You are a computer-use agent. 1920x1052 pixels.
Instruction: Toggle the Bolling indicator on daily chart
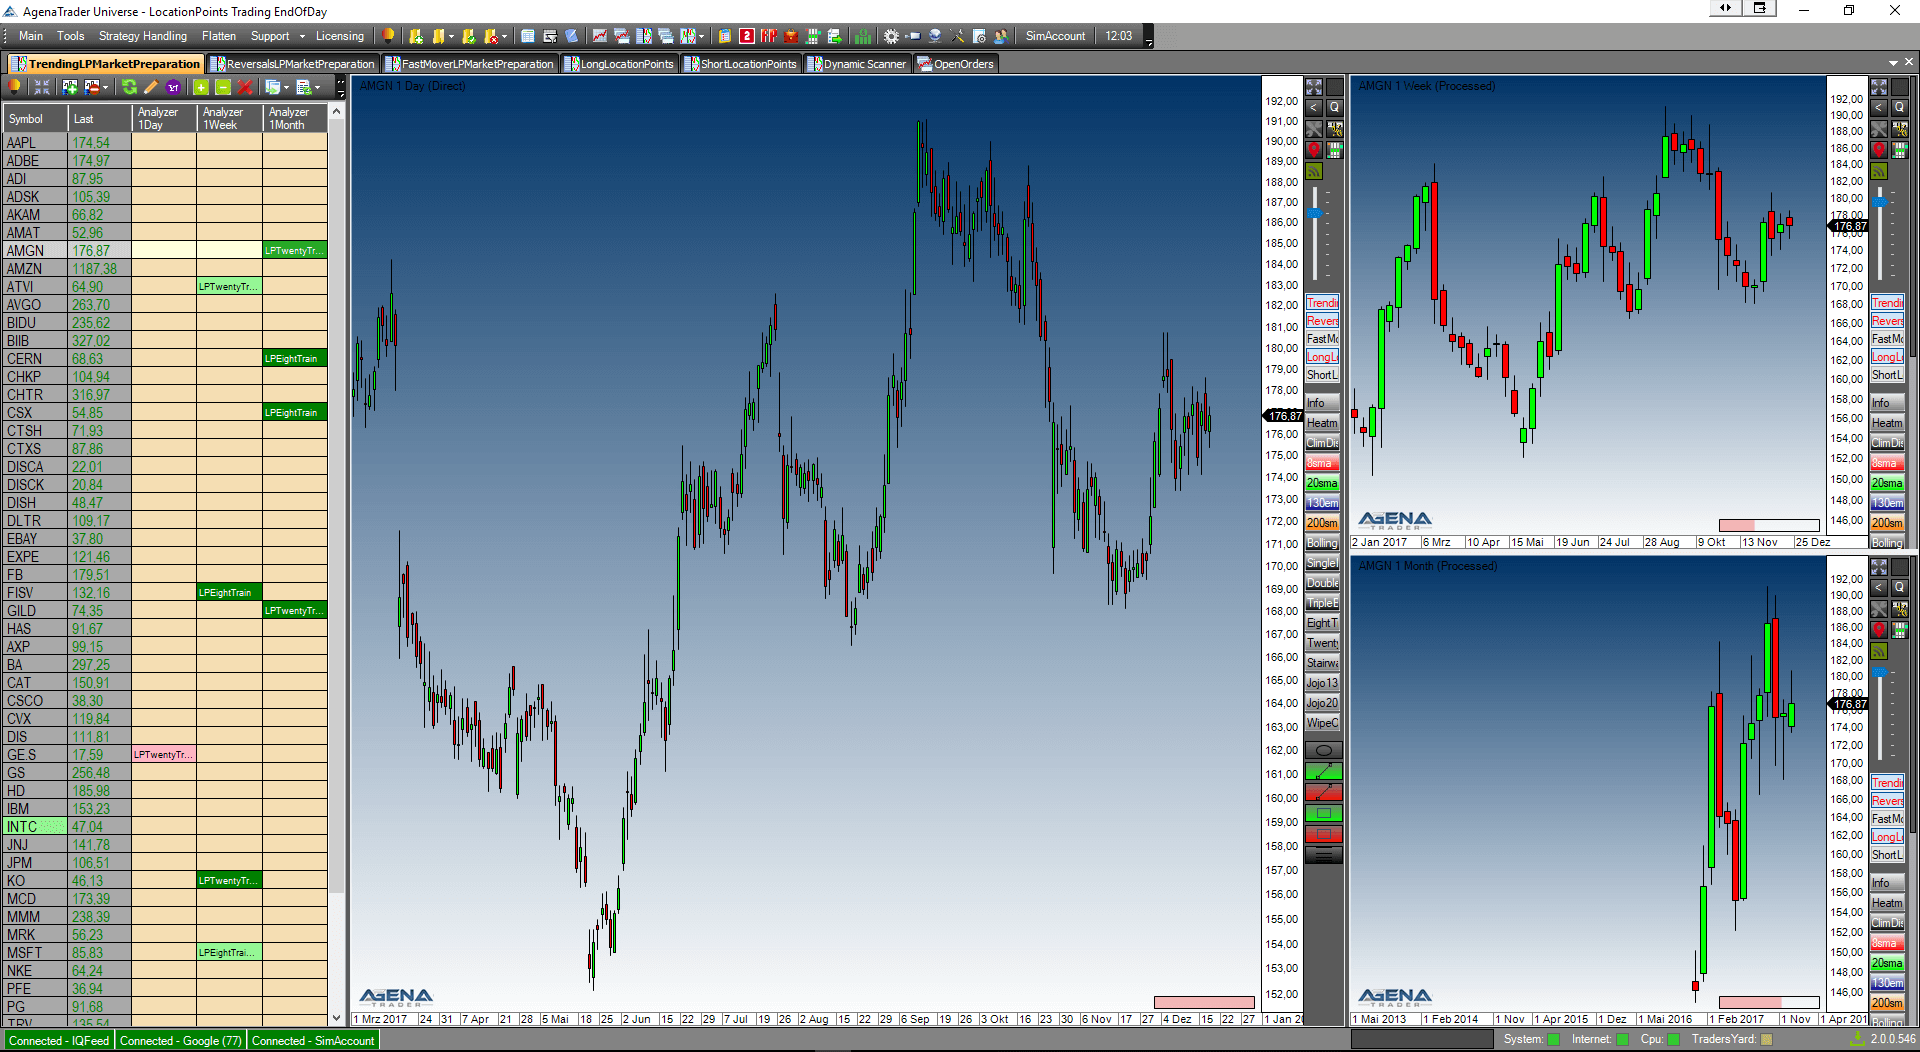(1322, 543)
